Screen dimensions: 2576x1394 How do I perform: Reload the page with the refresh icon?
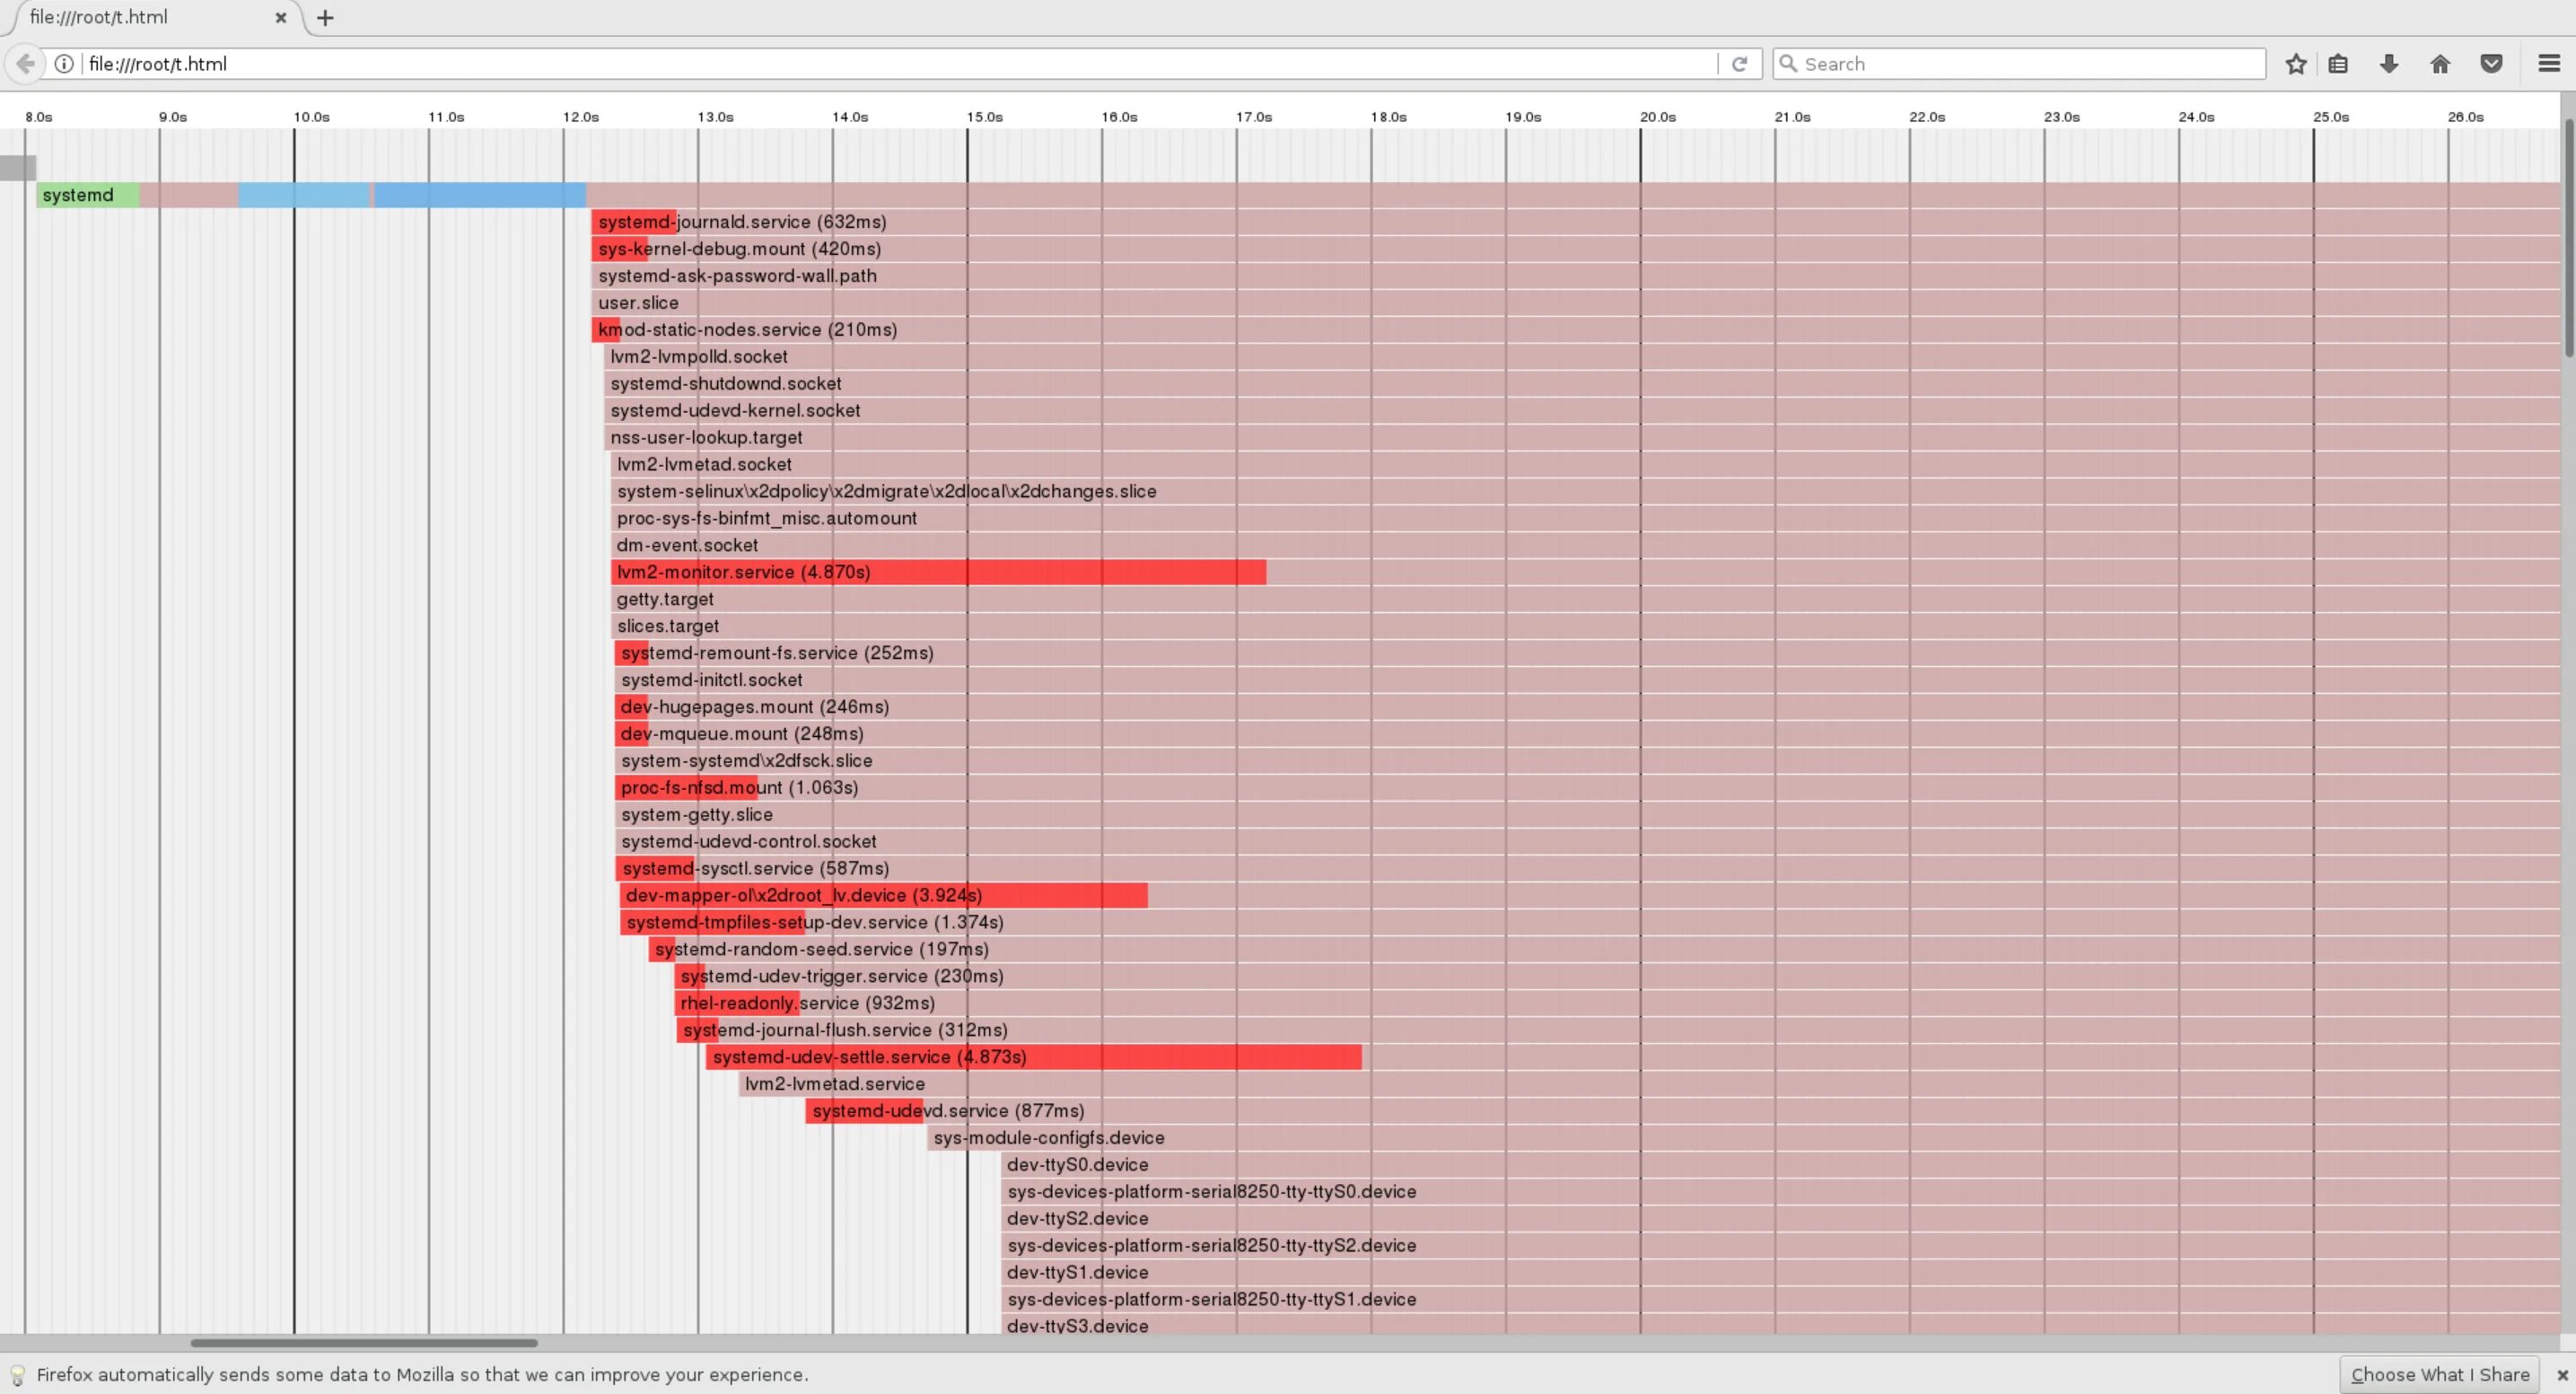[x=1739, y=64]
